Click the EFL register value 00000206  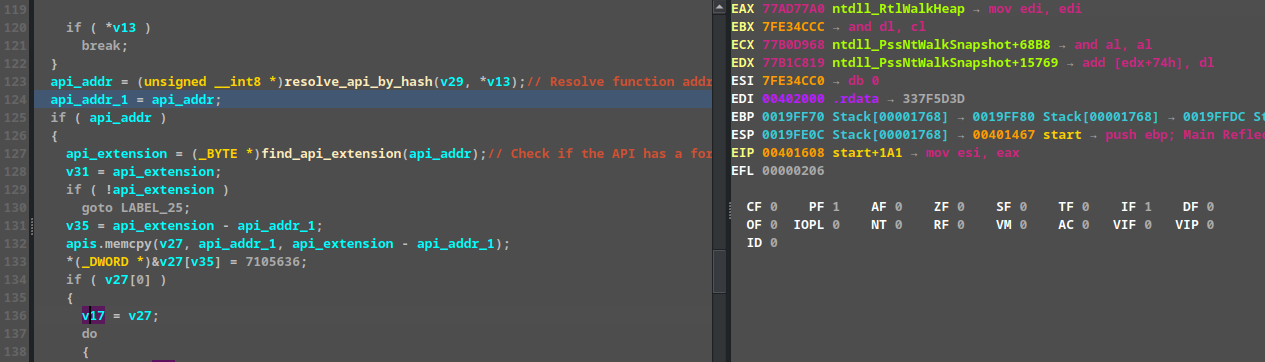(x=793, y=170)
